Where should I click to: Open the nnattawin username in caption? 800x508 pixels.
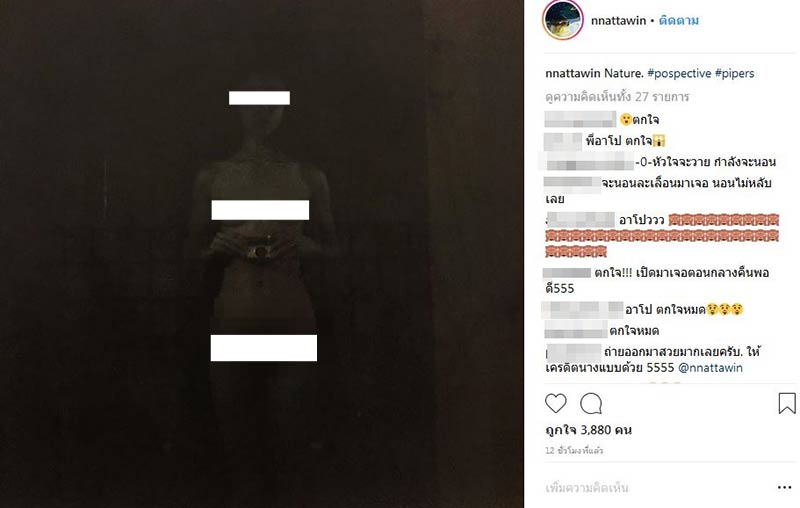coord(572,73)
